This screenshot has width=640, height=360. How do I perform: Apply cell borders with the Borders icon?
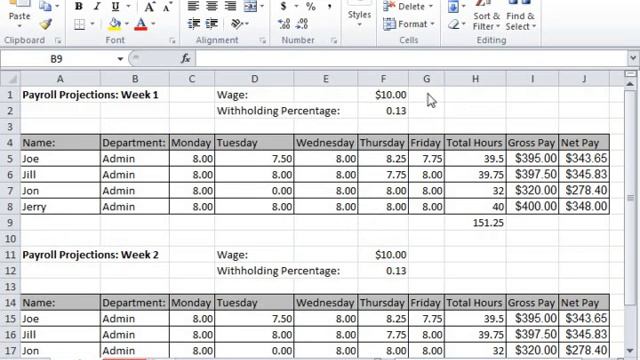point(80,24)
